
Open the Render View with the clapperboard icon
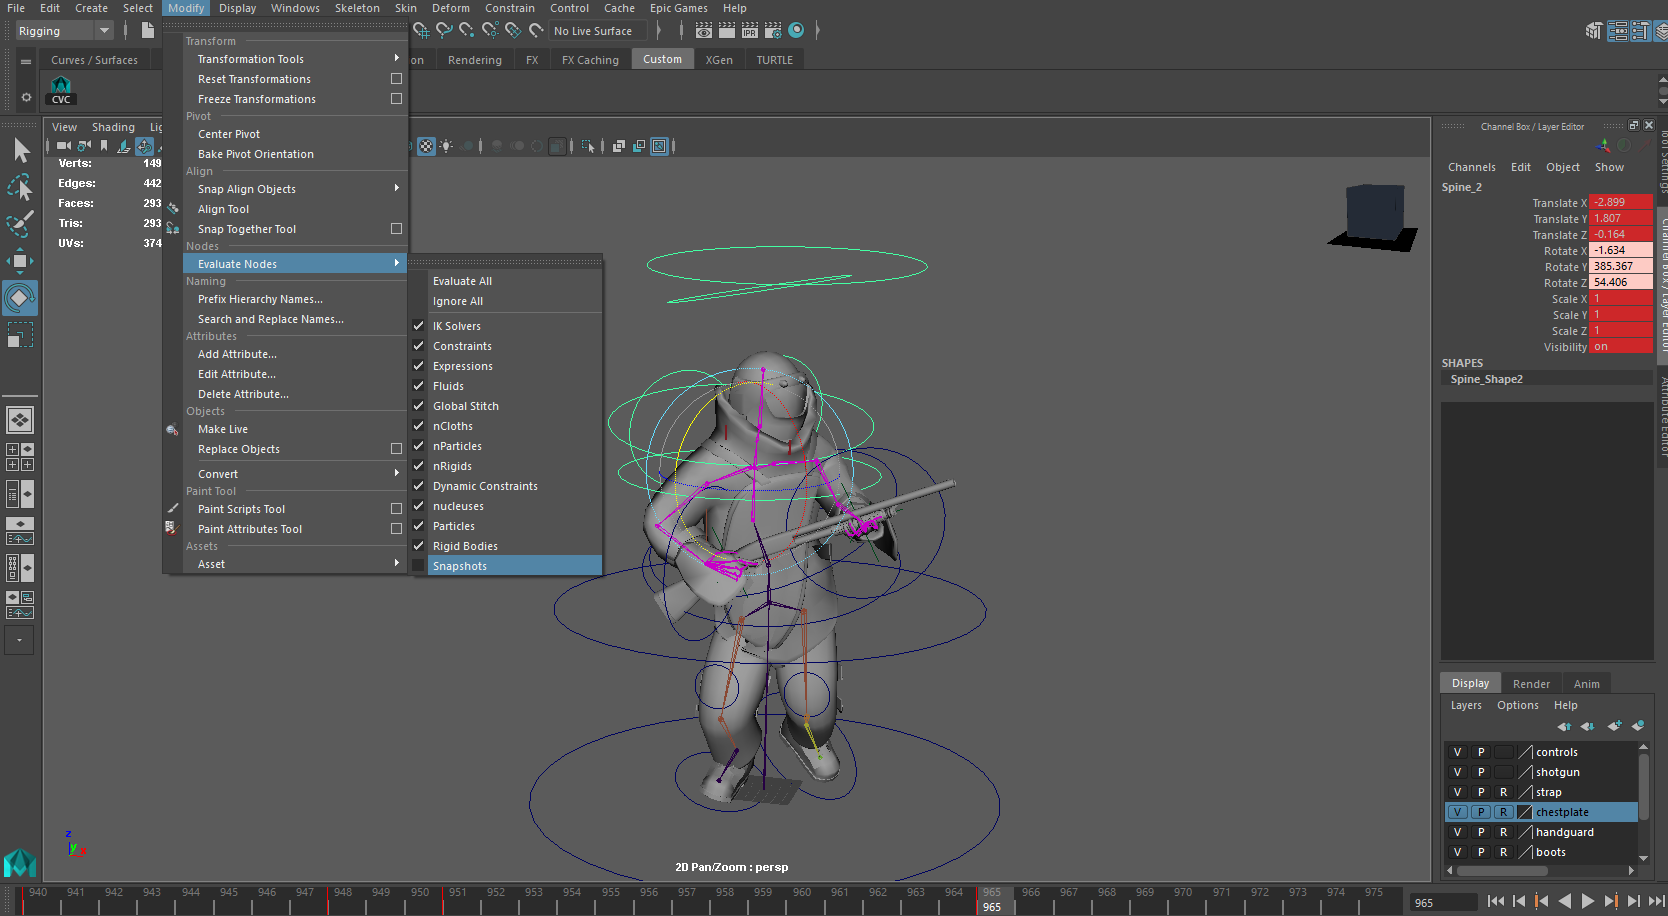click(704, 31)
